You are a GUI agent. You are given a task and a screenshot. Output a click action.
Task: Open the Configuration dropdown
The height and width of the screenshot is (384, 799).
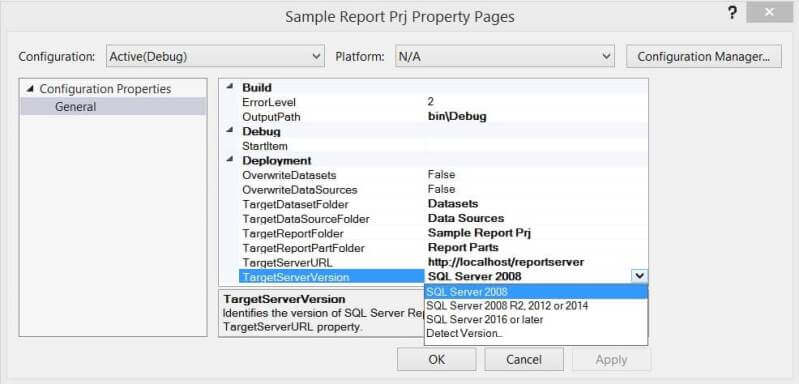(215, 57)
